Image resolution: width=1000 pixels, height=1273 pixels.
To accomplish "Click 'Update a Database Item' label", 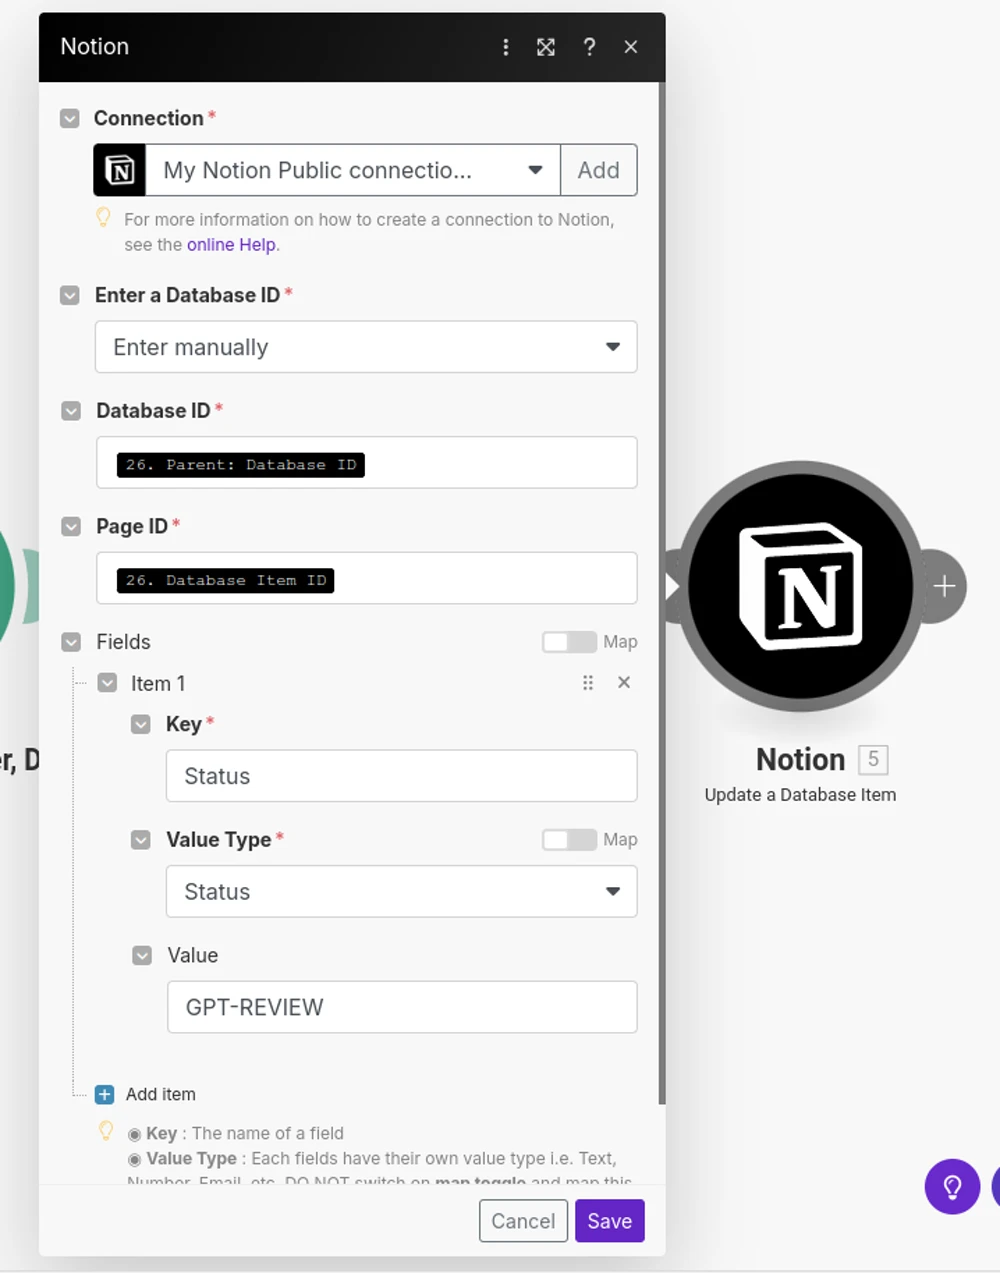I will click(x=800, y=795).
